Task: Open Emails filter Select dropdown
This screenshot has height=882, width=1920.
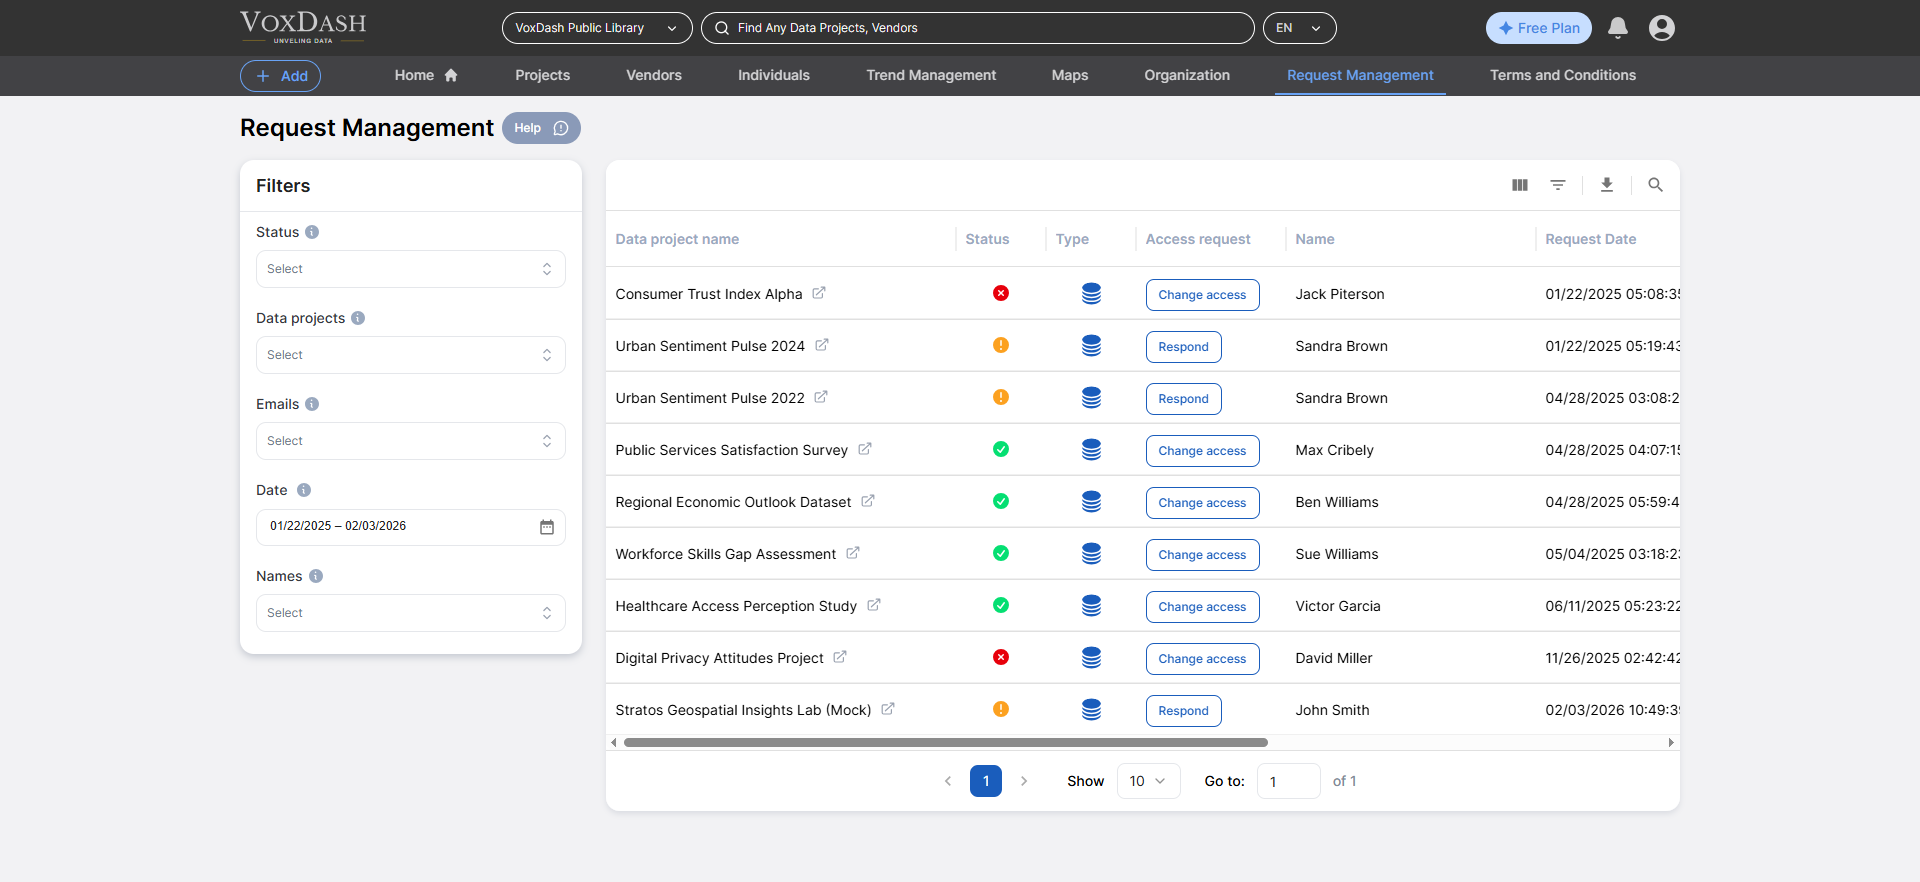Action: click(411, 441)
